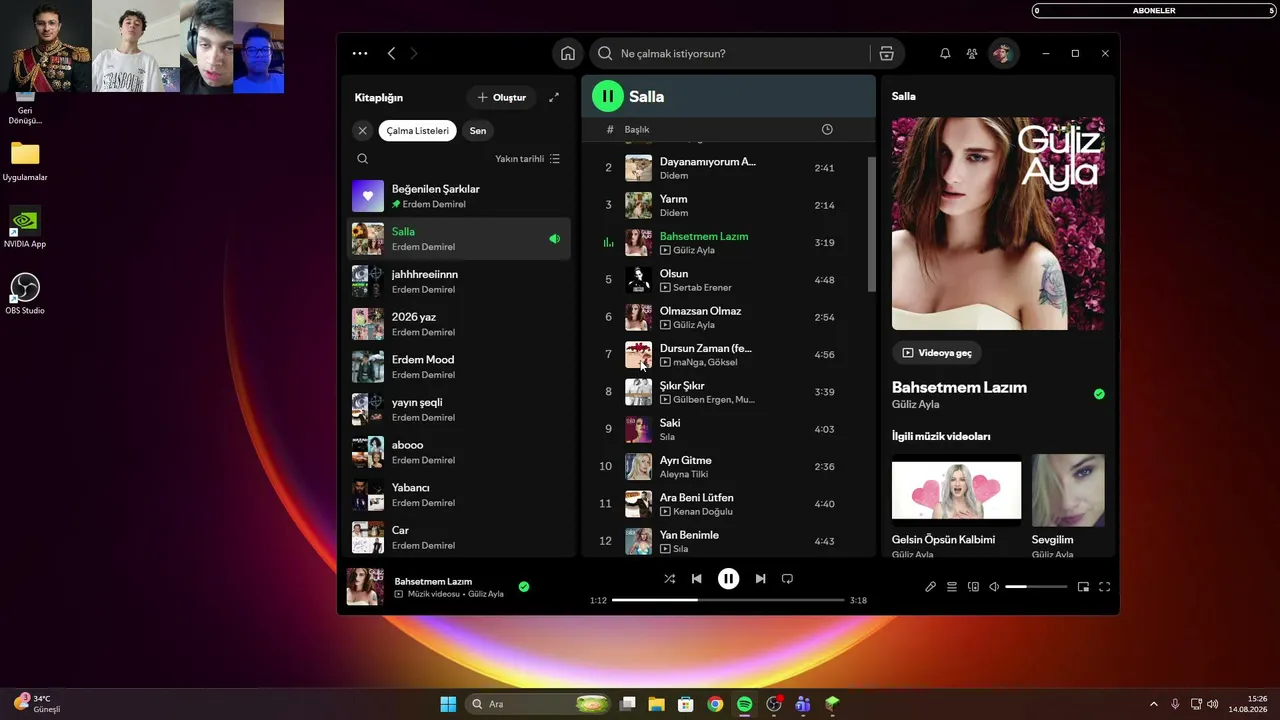Screen dimensions: 1280x720
Task: Search within your library
Action: pos(362,158)
